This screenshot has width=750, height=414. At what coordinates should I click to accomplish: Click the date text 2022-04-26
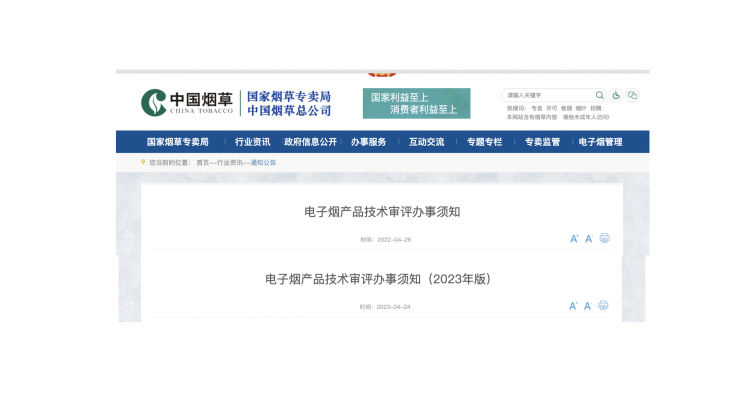pyautogui.click(x=394, y=240)
